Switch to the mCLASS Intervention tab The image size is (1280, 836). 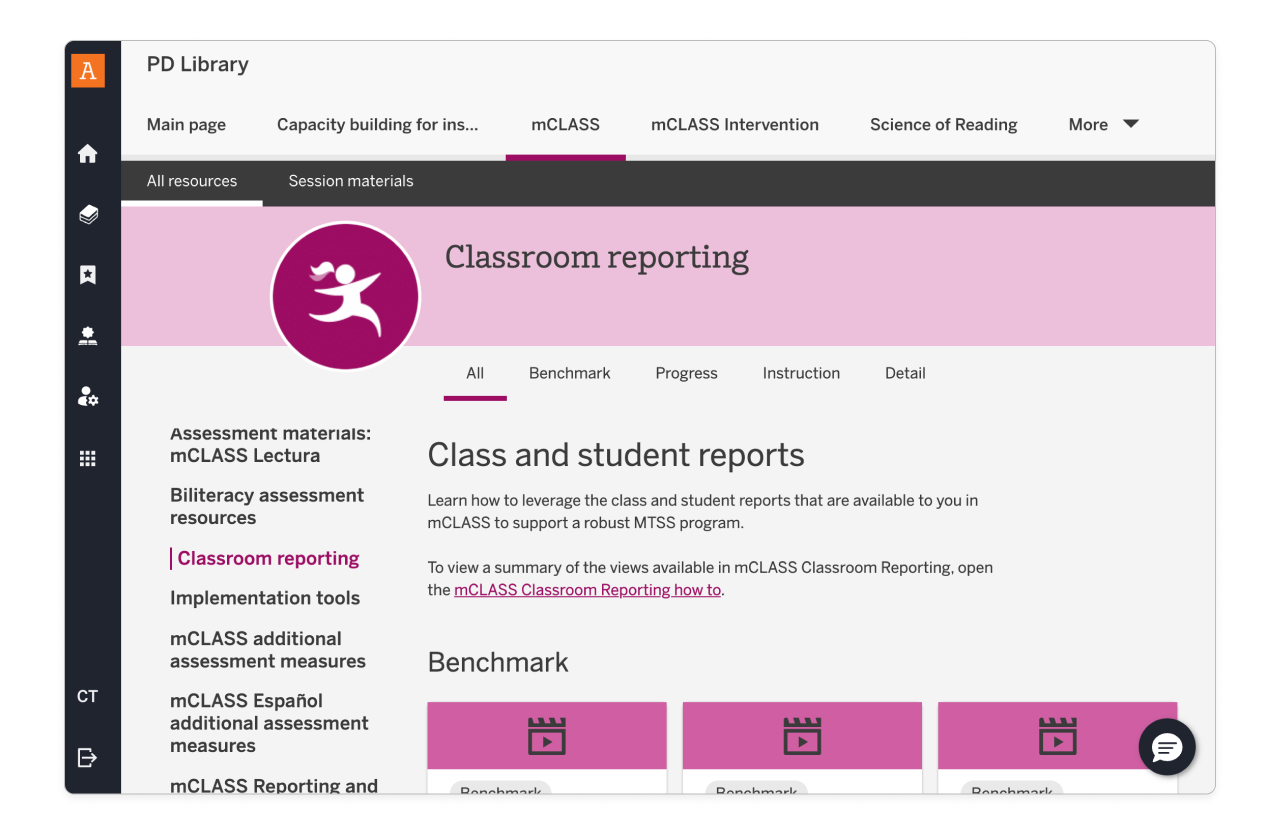tap(734, 124)
